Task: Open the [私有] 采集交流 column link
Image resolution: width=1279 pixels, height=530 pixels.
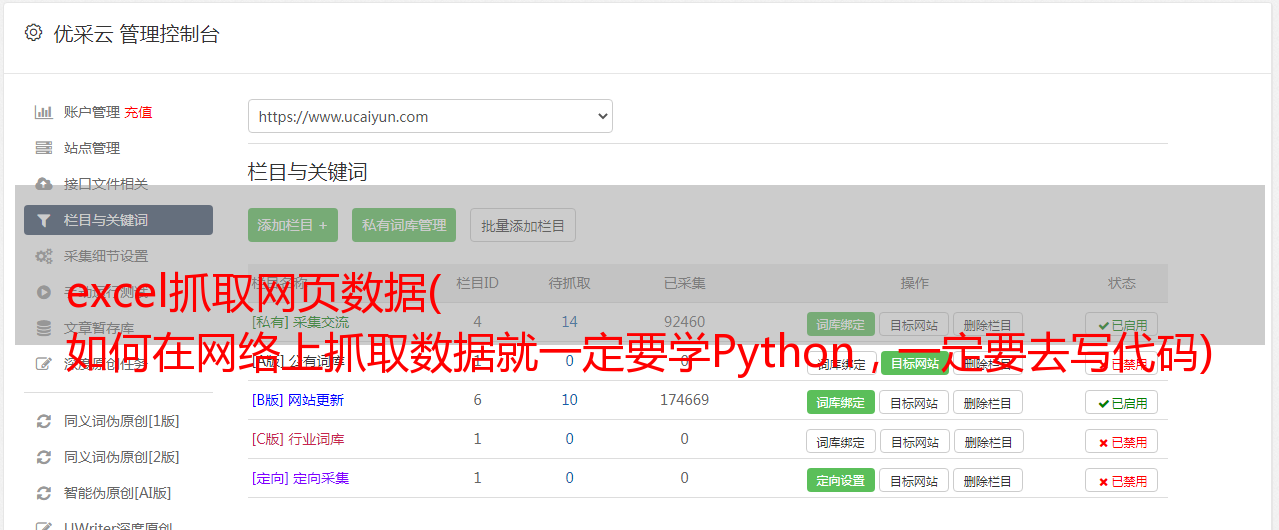Action: [x=301, y=322]
